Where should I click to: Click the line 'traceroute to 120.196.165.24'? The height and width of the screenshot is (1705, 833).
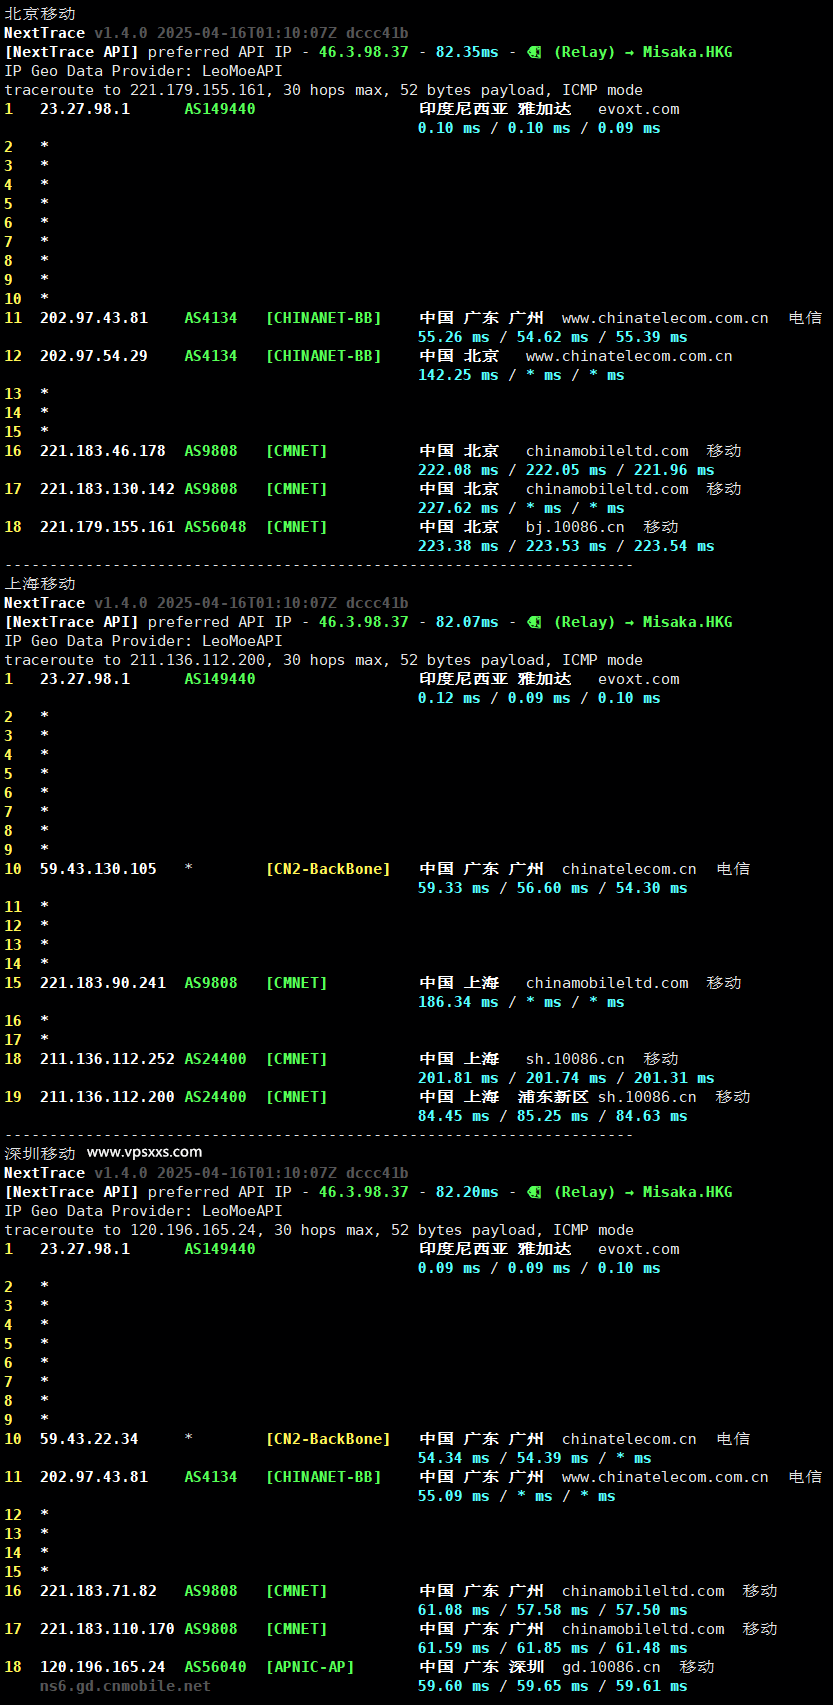319,1230
